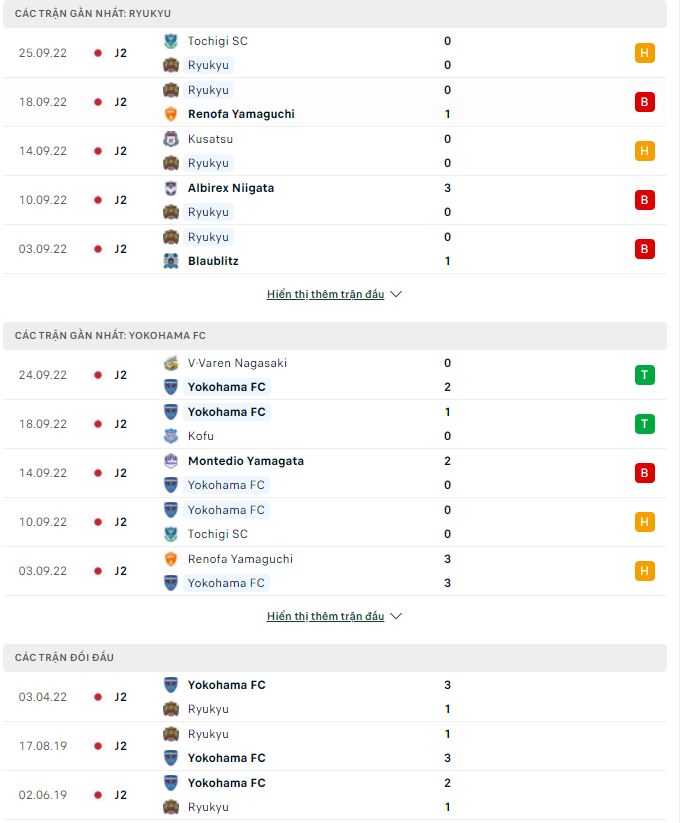Click the Tochigi SC crest, 25.09.22 match
Screen dimensions: 680x823
(170, 41)
